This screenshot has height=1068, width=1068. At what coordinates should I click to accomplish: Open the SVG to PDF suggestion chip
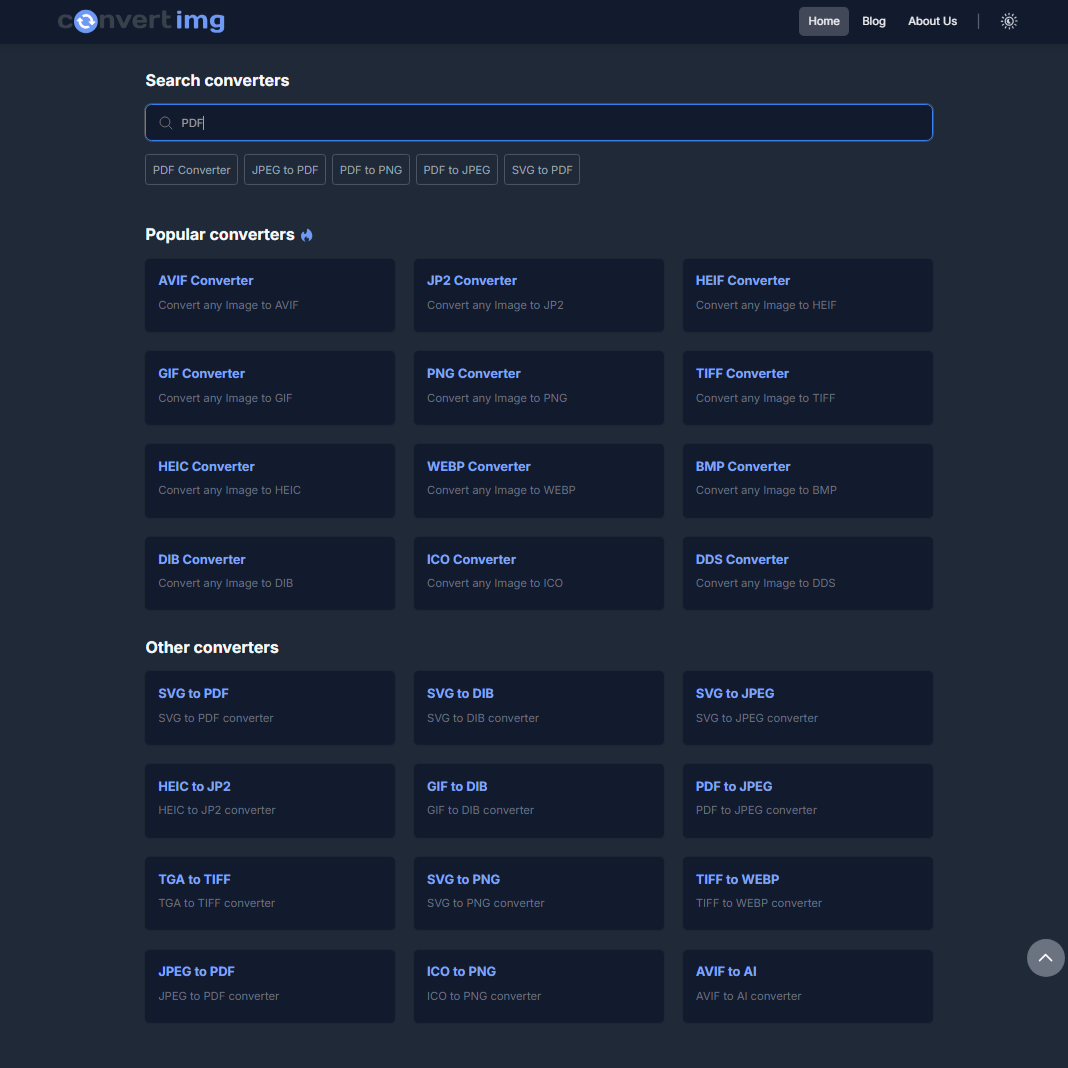[x=541, y=169]
